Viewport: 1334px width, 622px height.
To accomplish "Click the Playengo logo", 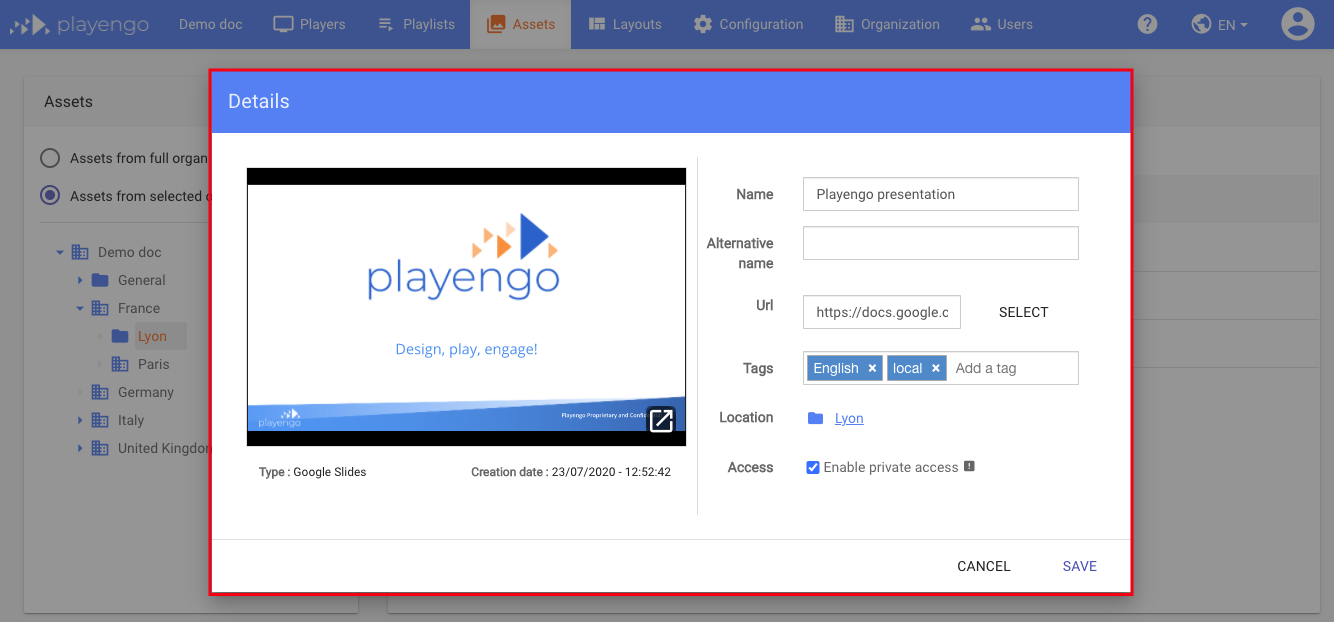I will click(x=79, y=24).
